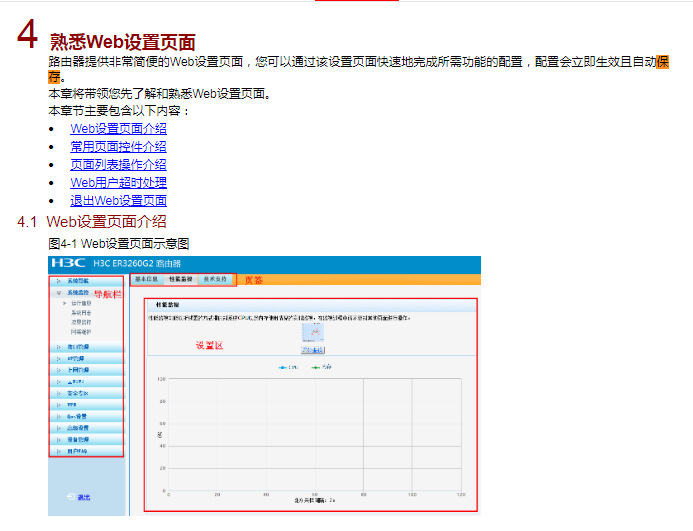Viewport: 693px width, 531px height.
Task: Open the 常用页面控件介绍 link
Action: click(118, 147)
